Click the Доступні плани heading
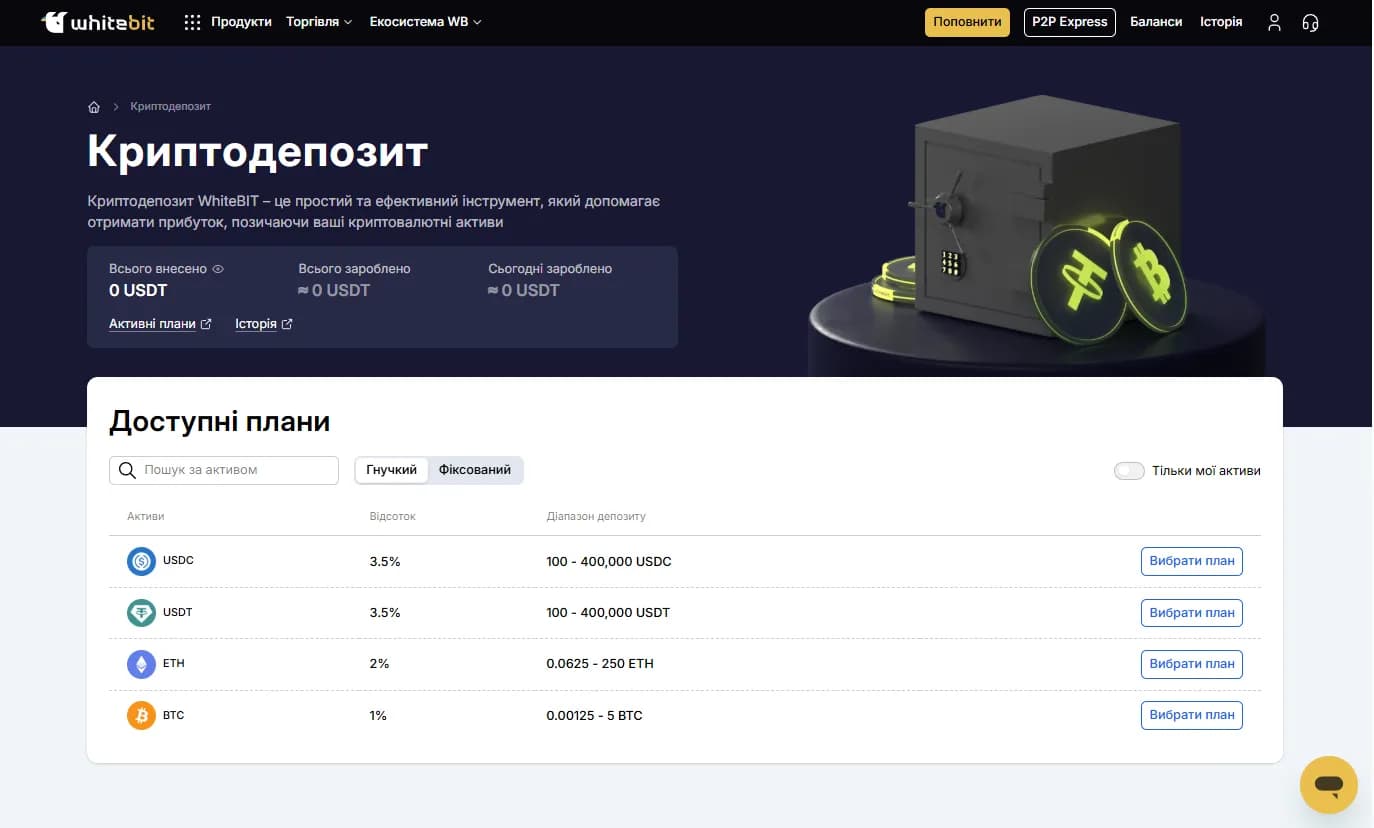Image resolution: width=1374 pixels, height=828 pixels. tap(219, 421)
